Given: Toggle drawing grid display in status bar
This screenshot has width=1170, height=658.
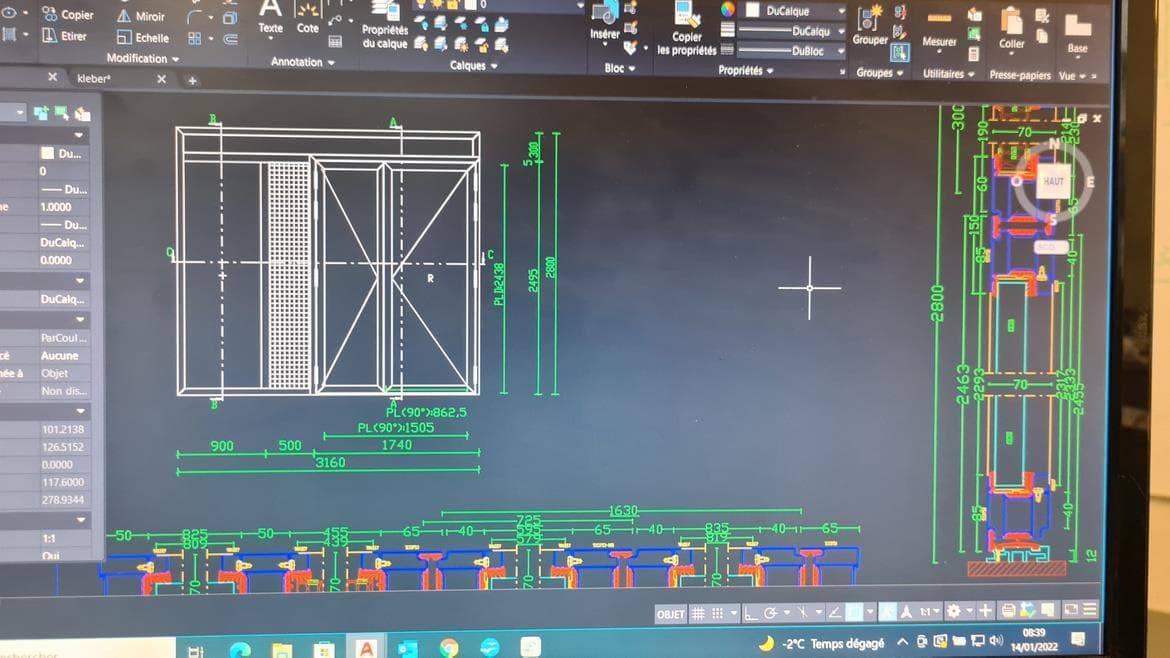Looking at the screenshot, I should pos(698,613).
